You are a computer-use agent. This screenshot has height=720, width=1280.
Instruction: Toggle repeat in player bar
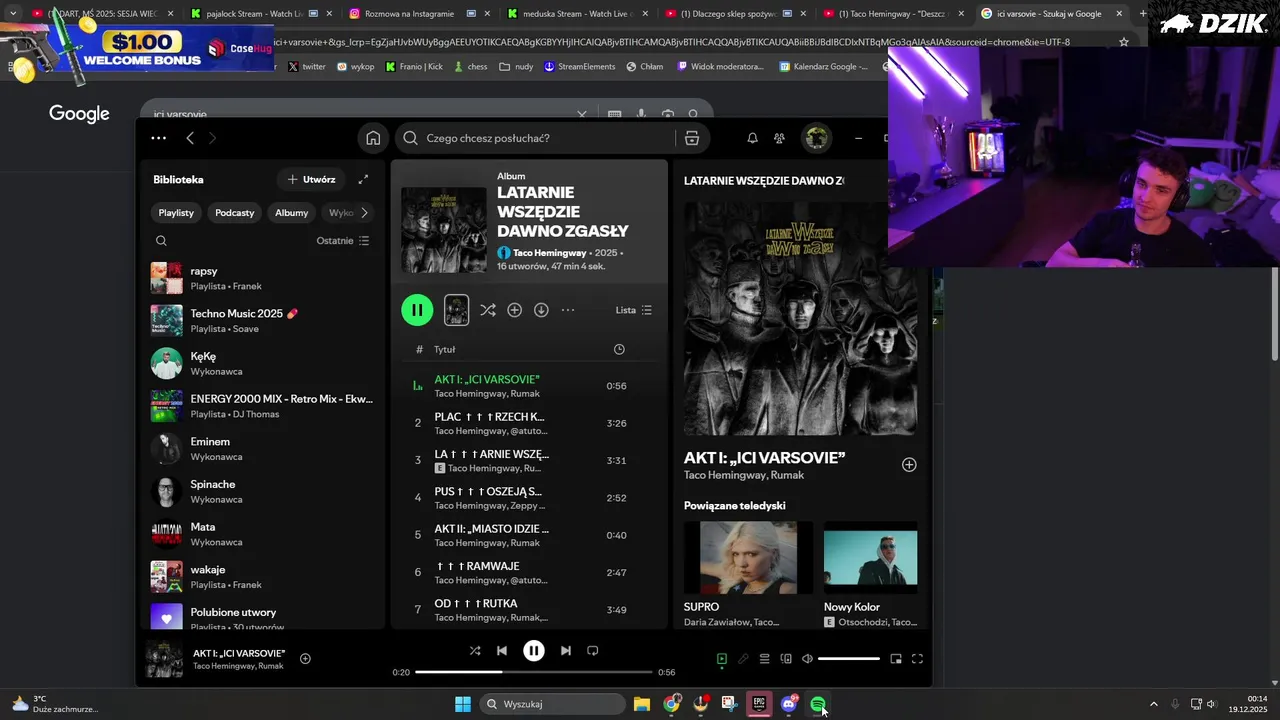pos(593,651)
